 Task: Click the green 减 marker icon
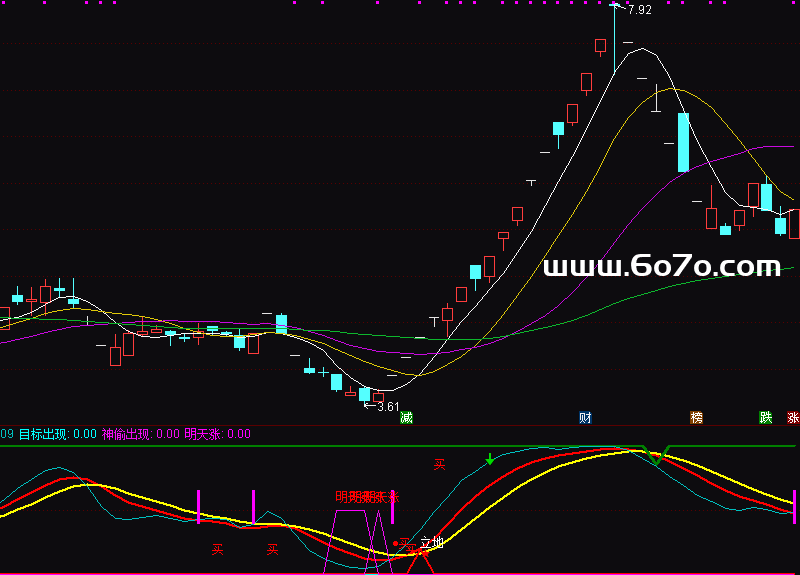coord(406,417)
